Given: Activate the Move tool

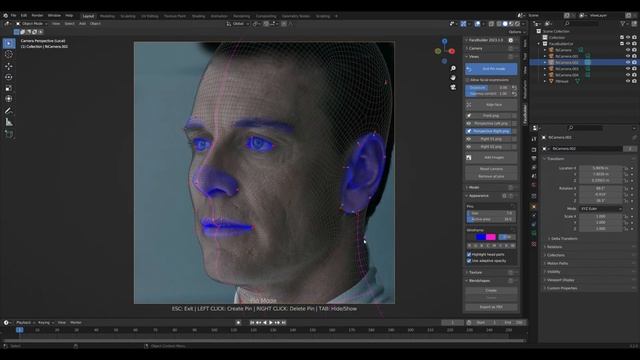Looking at the screenshot, I should pyautogui.click(x=9, y=66).
